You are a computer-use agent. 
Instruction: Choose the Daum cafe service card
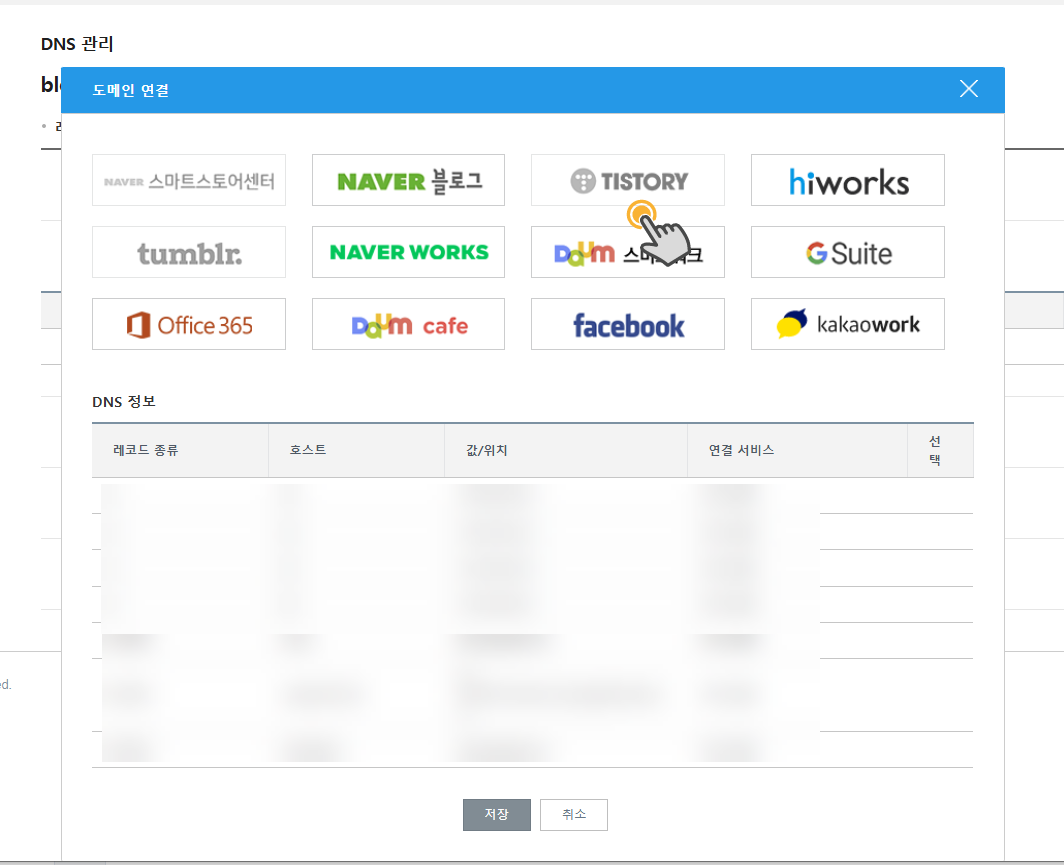tap(408, 324)
